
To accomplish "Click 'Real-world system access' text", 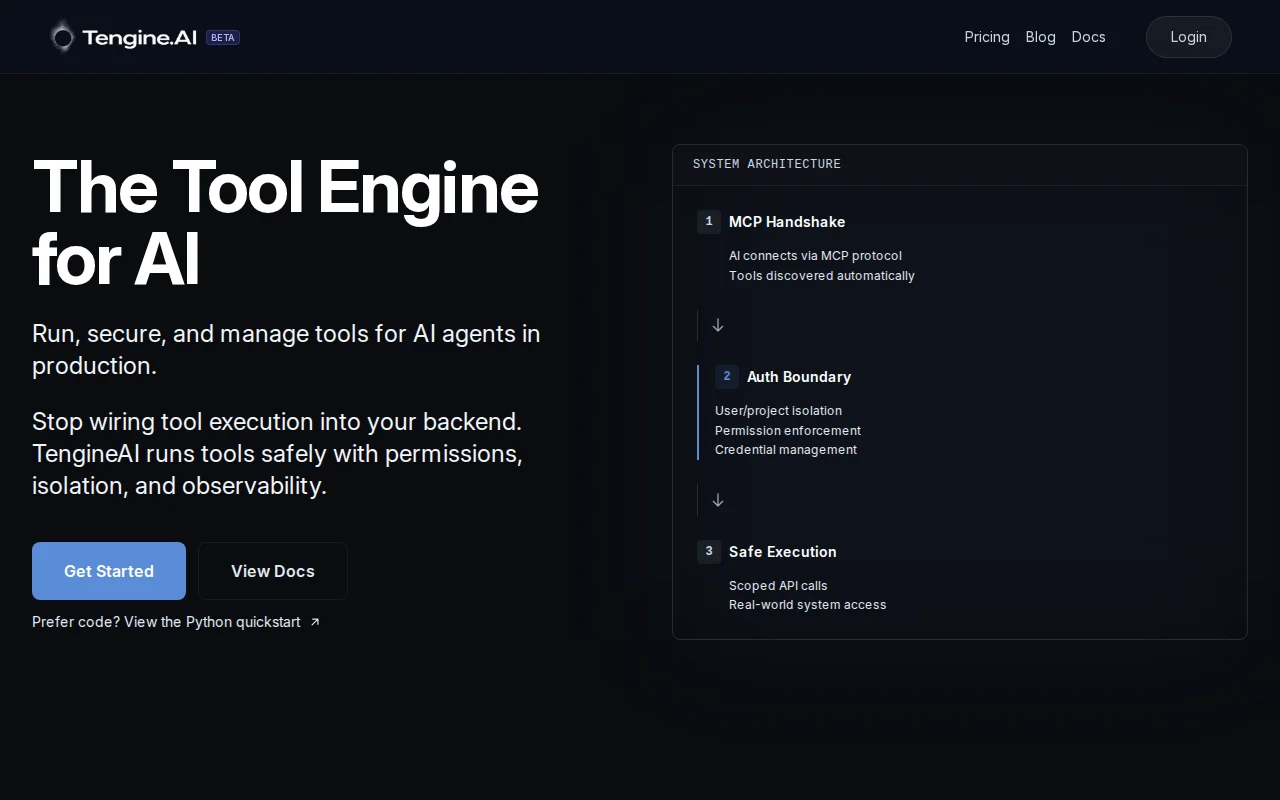I will click(808, 605).
